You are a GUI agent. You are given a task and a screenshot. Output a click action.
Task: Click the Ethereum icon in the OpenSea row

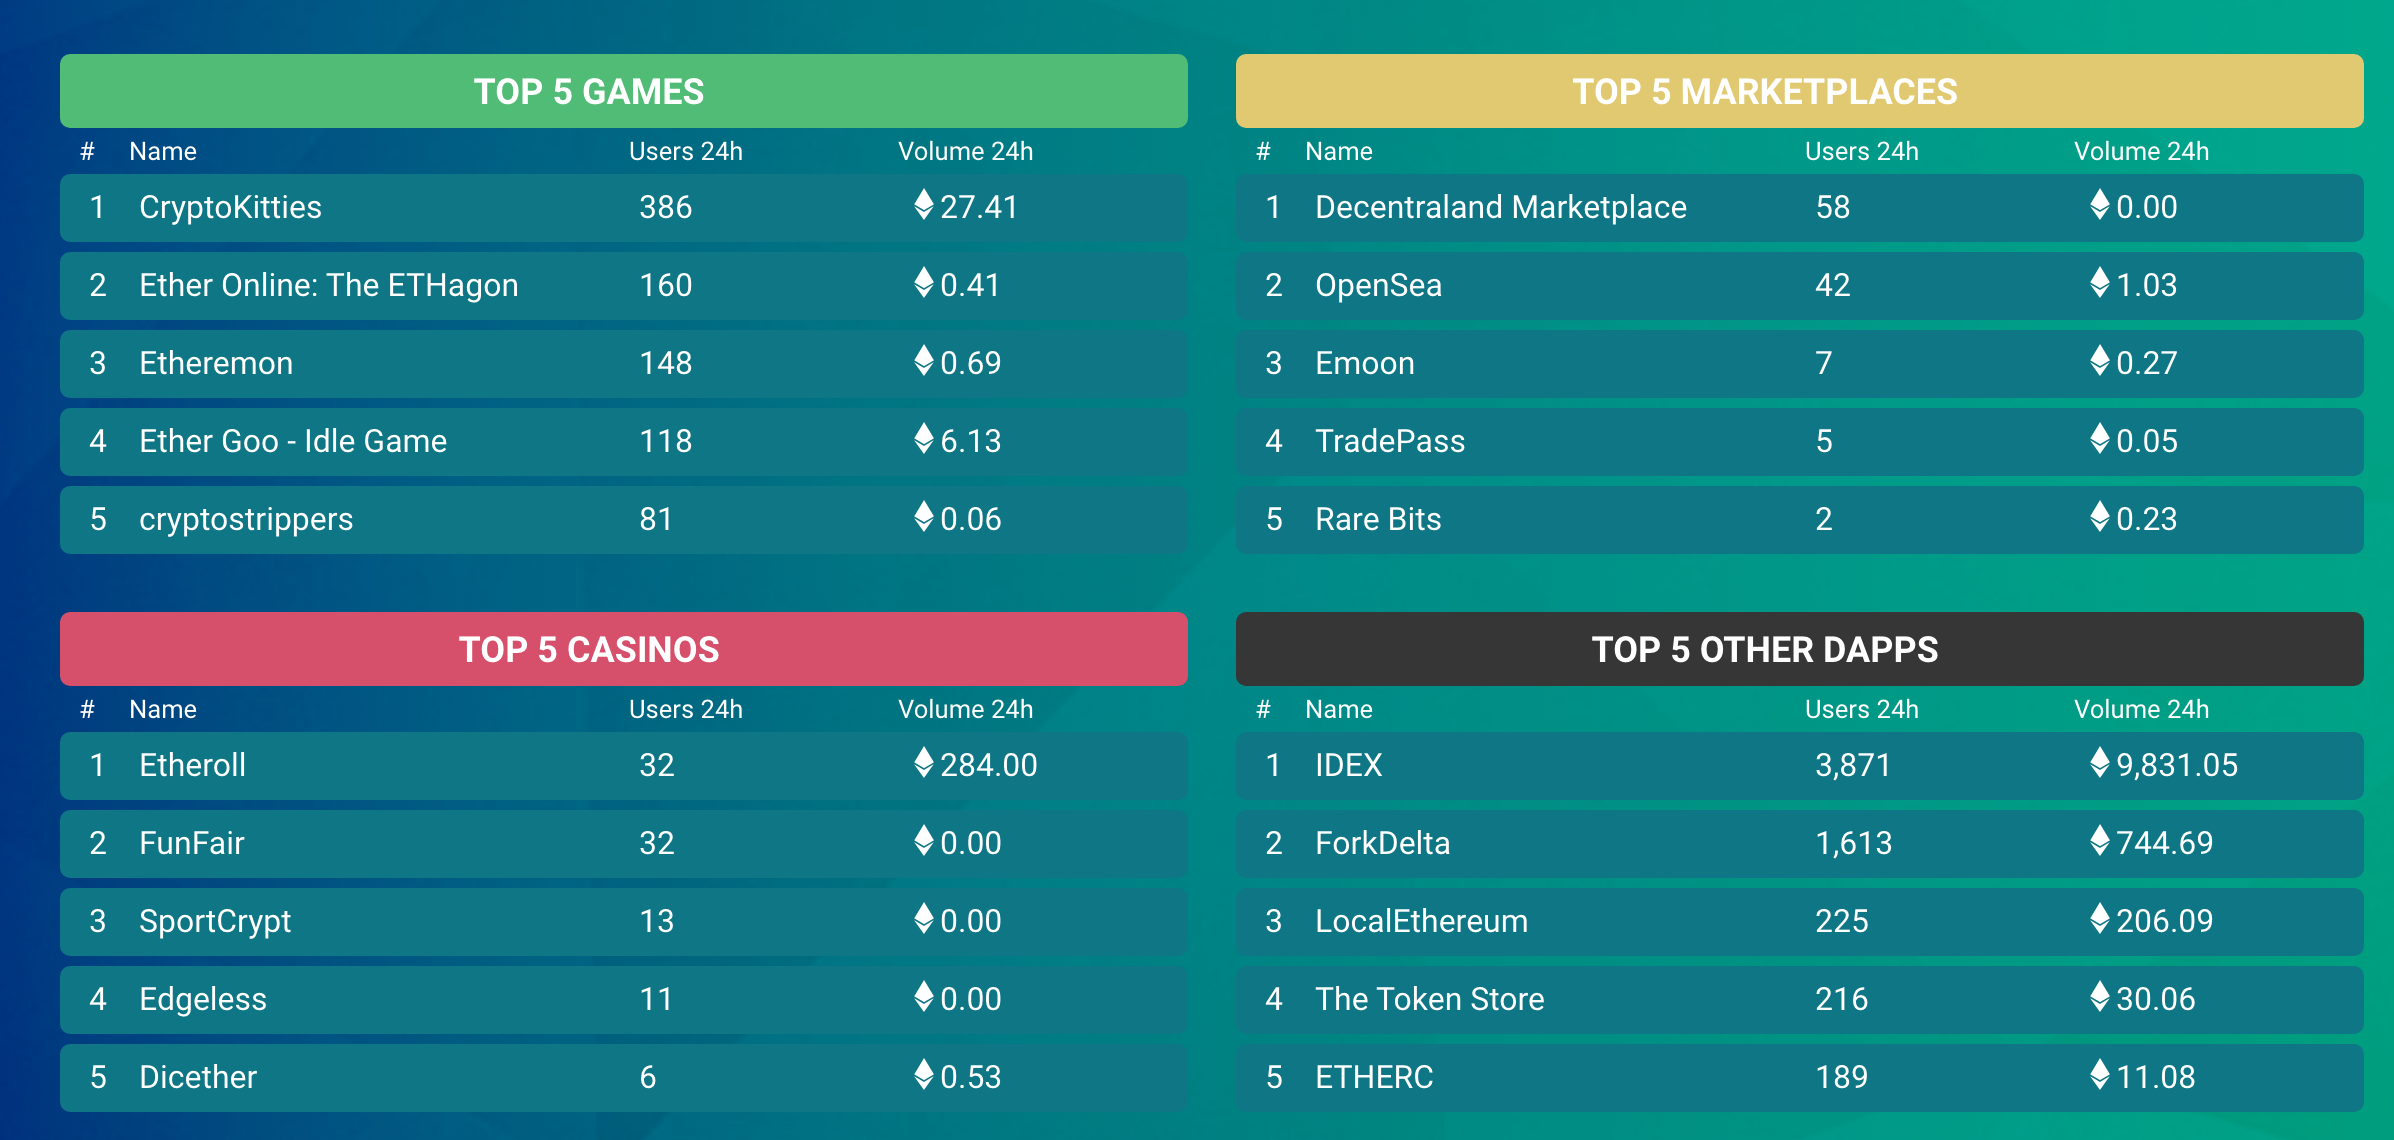point(2100,283)
